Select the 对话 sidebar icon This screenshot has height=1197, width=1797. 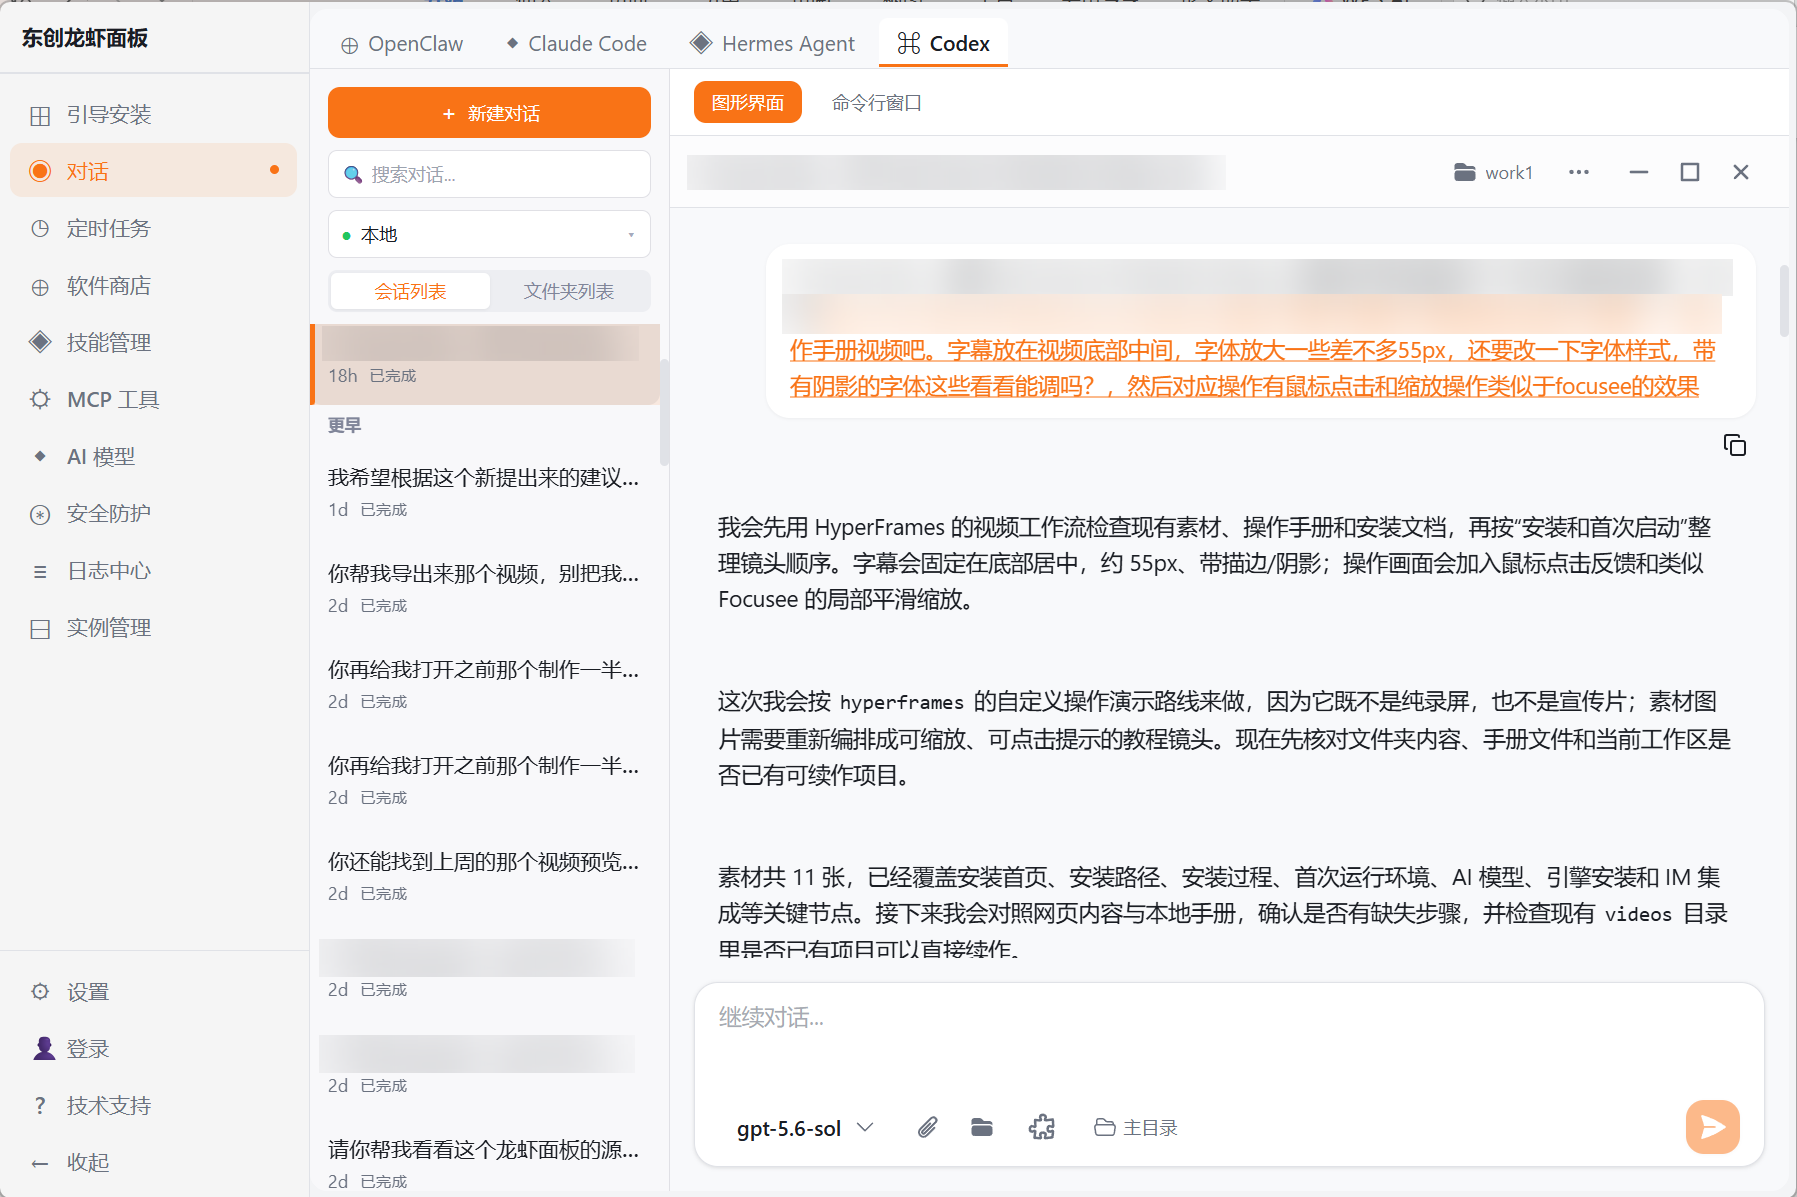click(x=40, y=171)
